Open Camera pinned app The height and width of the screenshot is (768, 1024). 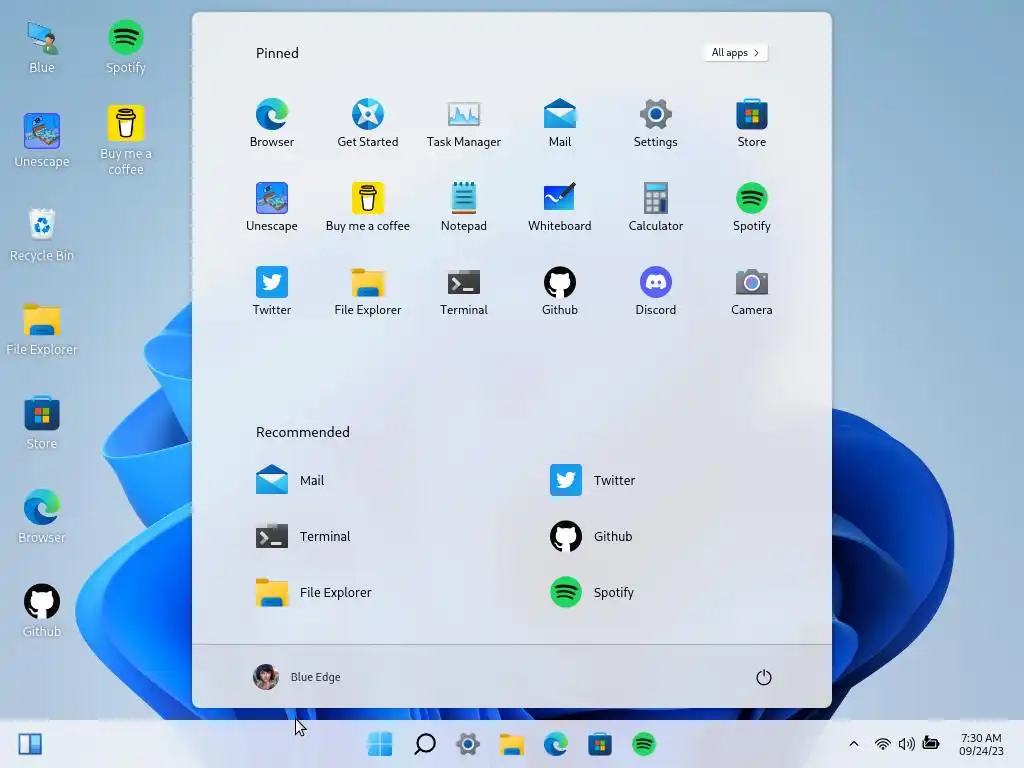752,291
